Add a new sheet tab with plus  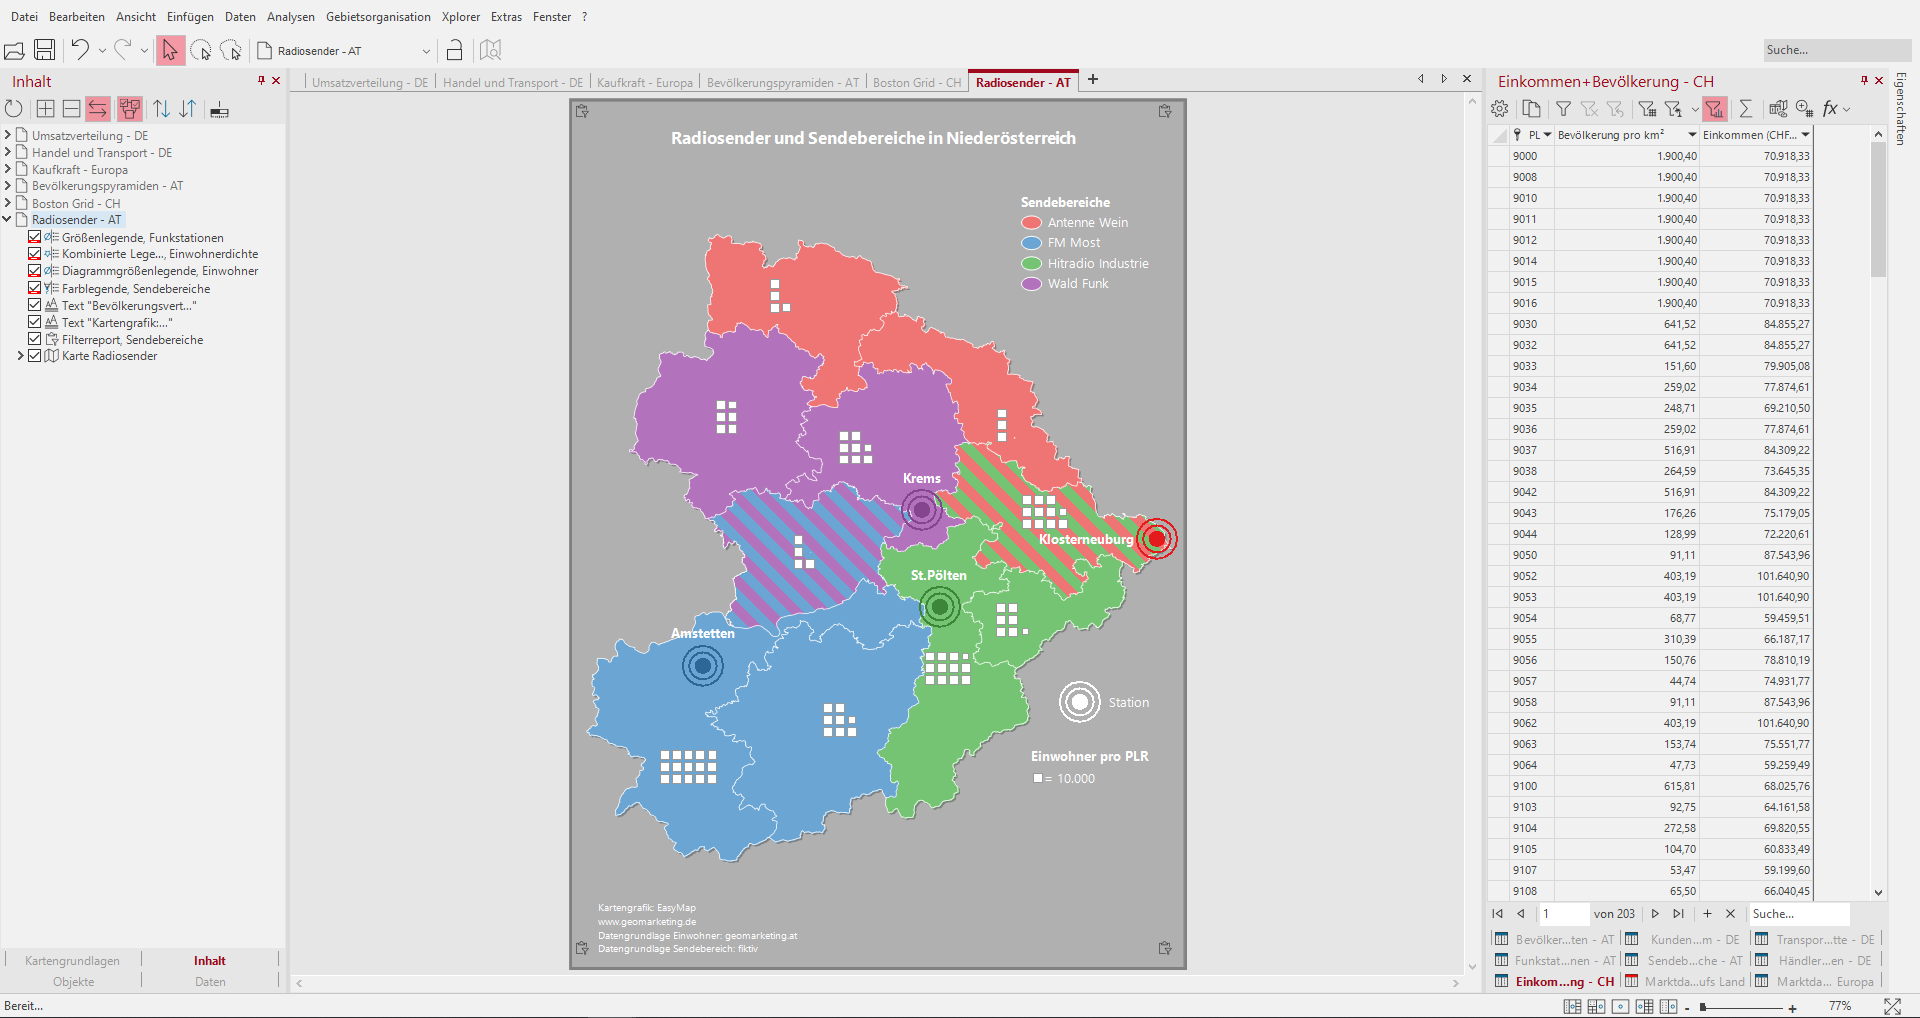tap(1093, 80)
